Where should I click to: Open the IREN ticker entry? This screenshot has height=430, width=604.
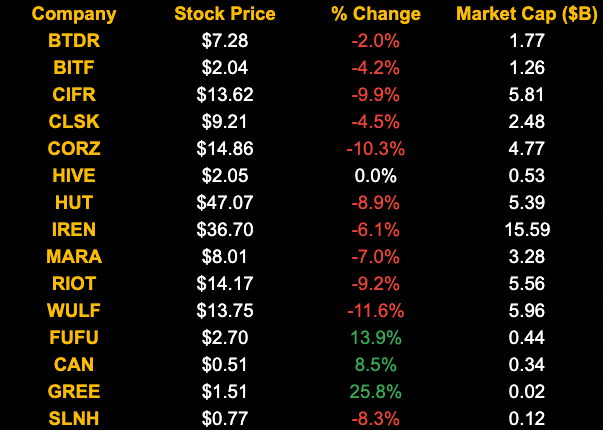74,230
